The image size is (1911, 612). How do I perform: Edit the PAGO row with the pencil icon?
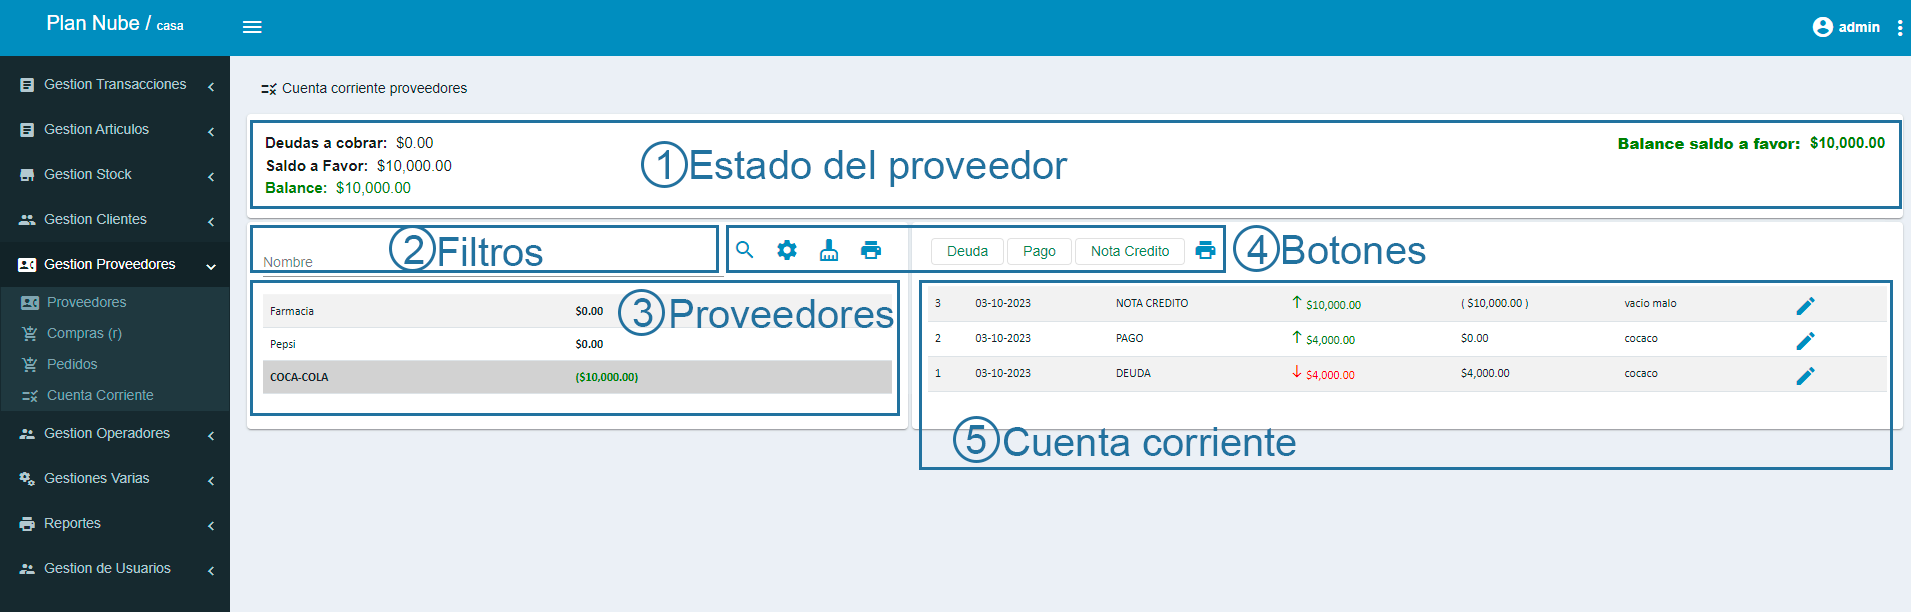(1805, 340)
